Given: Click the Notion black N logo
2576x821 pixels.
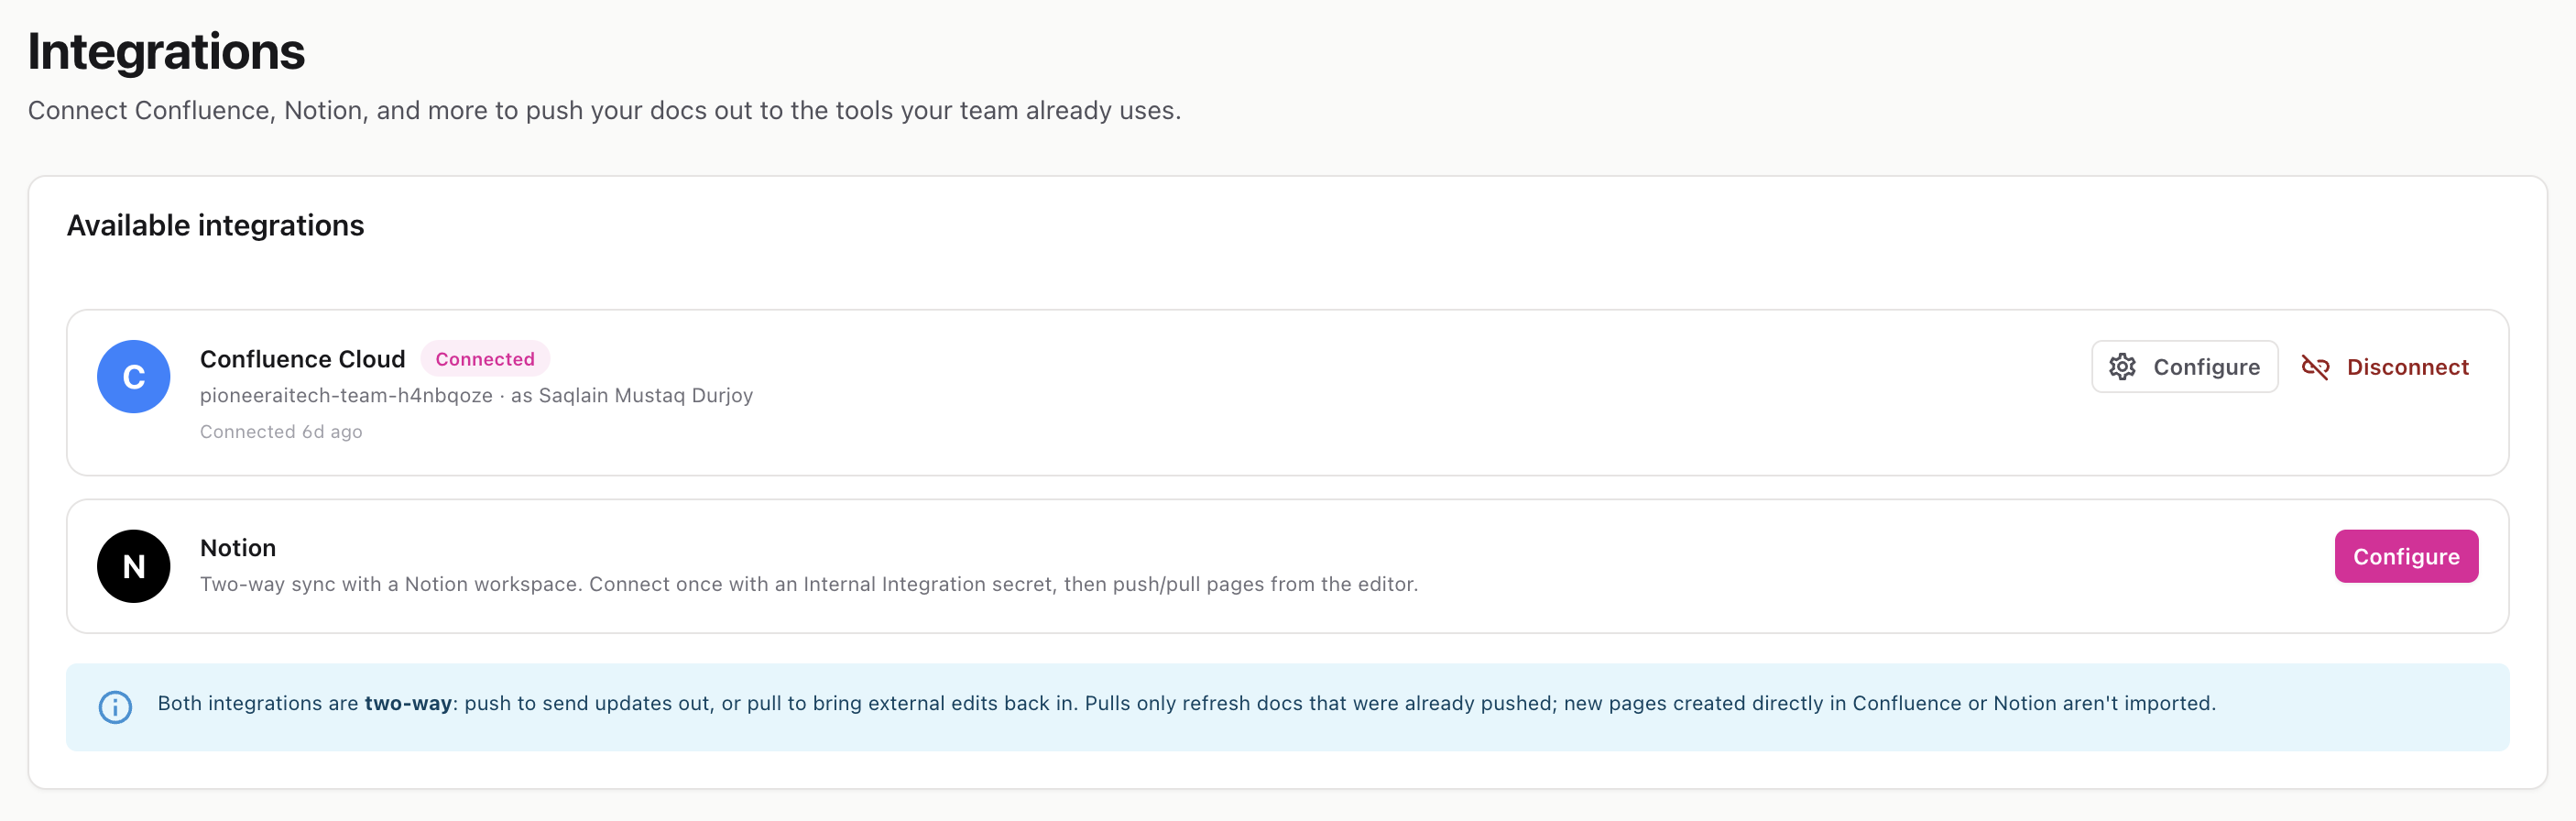Looking at the screenshot, I should tap(133, 566).
